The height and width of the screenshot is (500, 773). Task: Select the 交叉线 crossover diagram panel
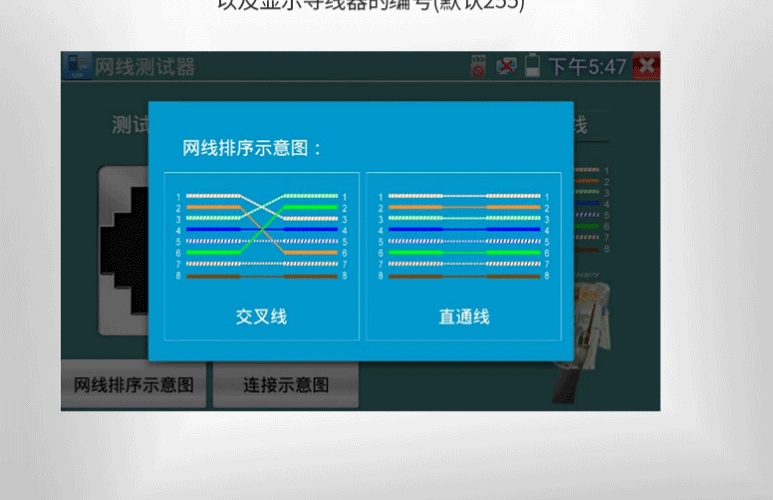pyautogui.click(x=262, y=256)
